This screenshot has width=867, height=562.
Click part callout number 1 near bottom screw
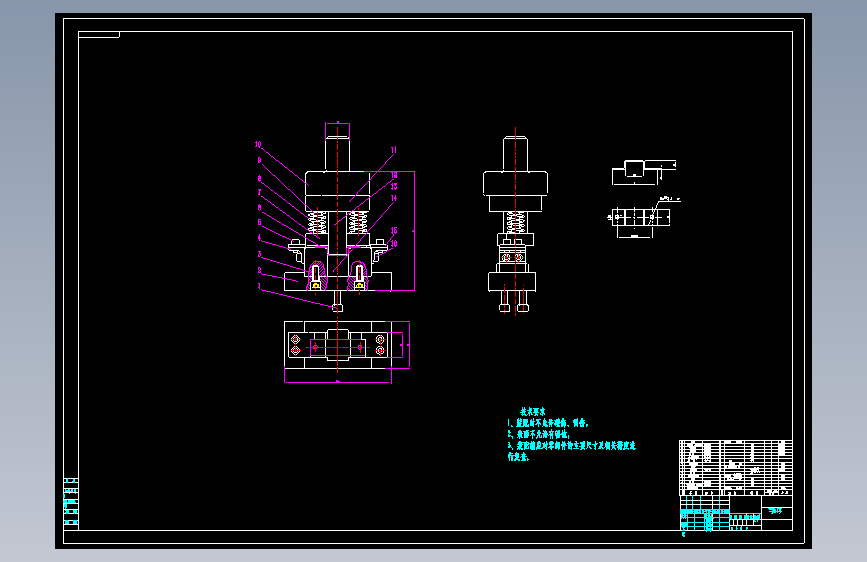tap(259, 286)
